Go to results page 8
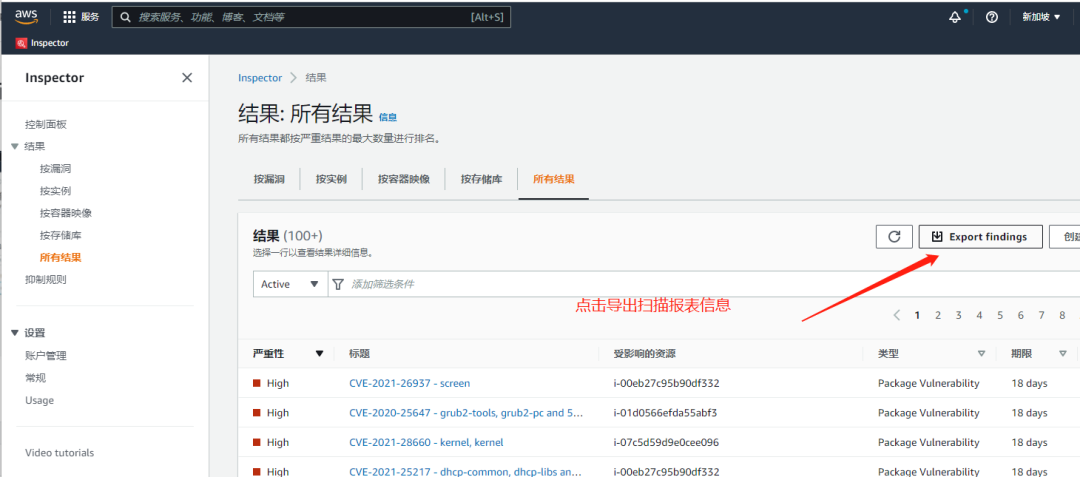This screenshot has width=1080, height=477. [1062, 315]
